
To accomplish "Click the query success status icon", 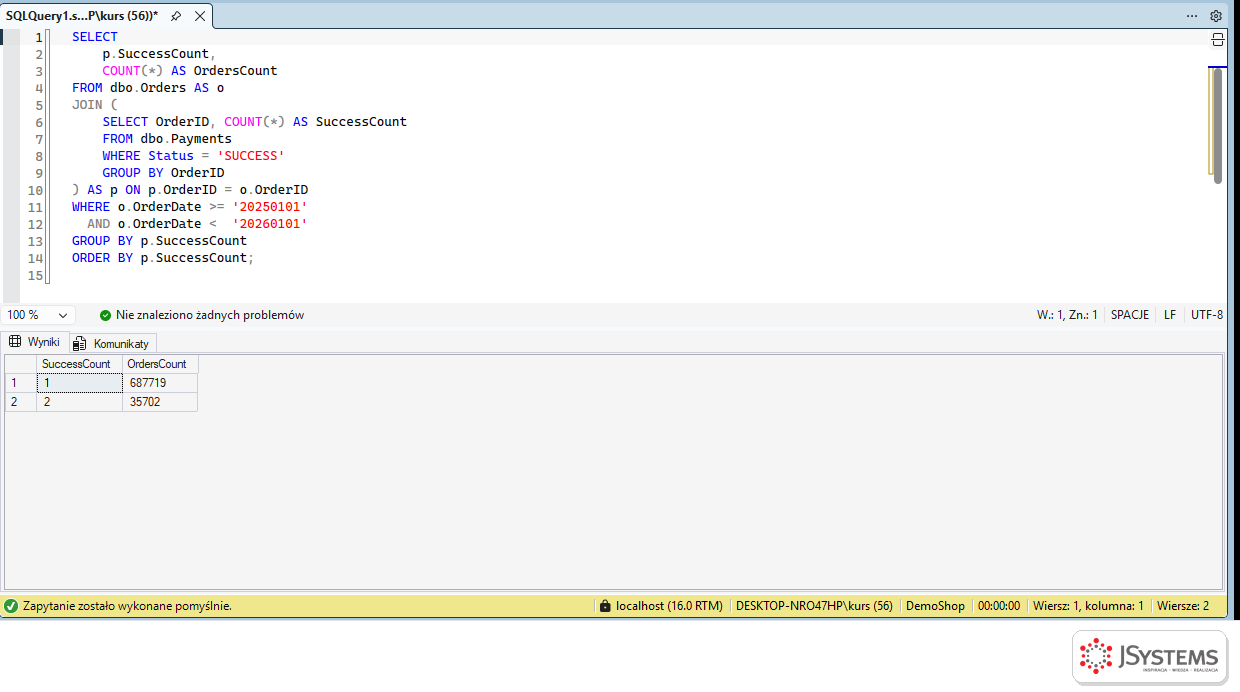I will (11, 606).
